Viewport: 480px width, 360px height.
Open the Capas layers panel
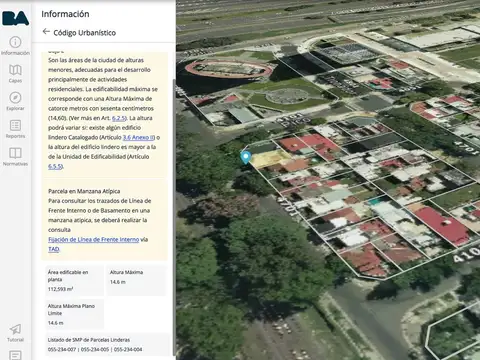pos(15,73)
